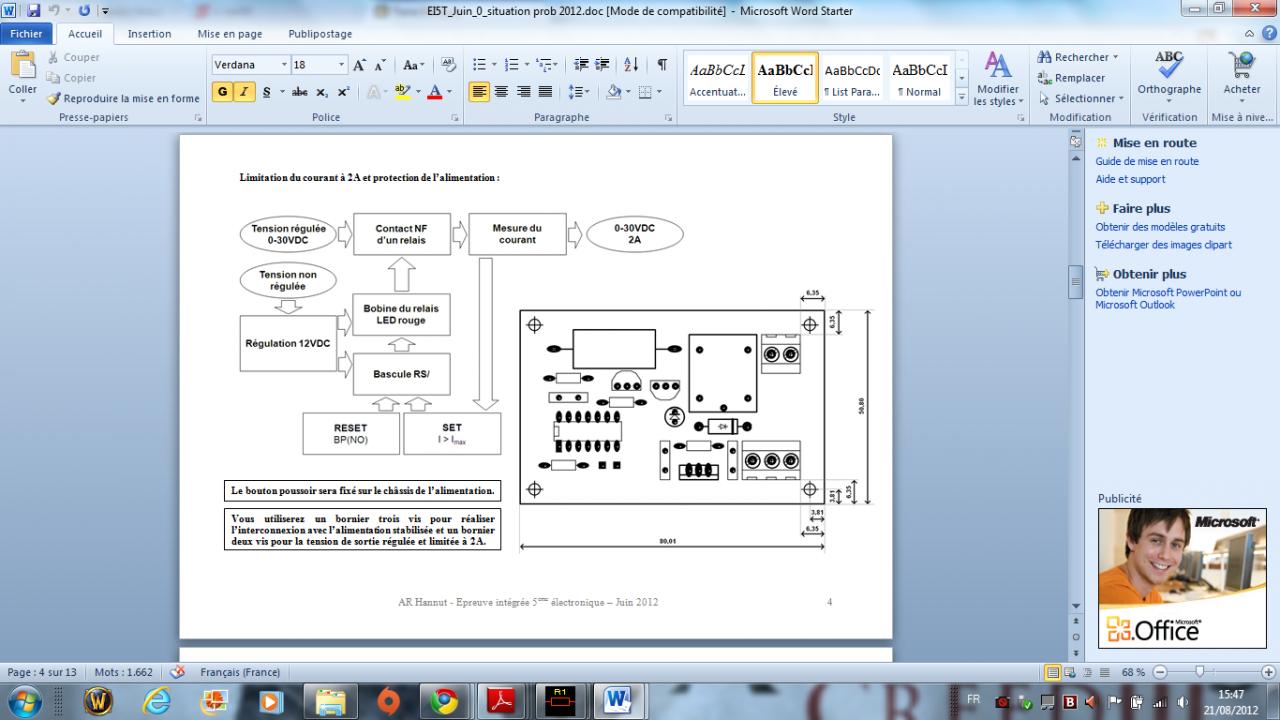Sort the selection alphabetically
Viewport: 1280px width, 720px height.
[x=631, y=65]
